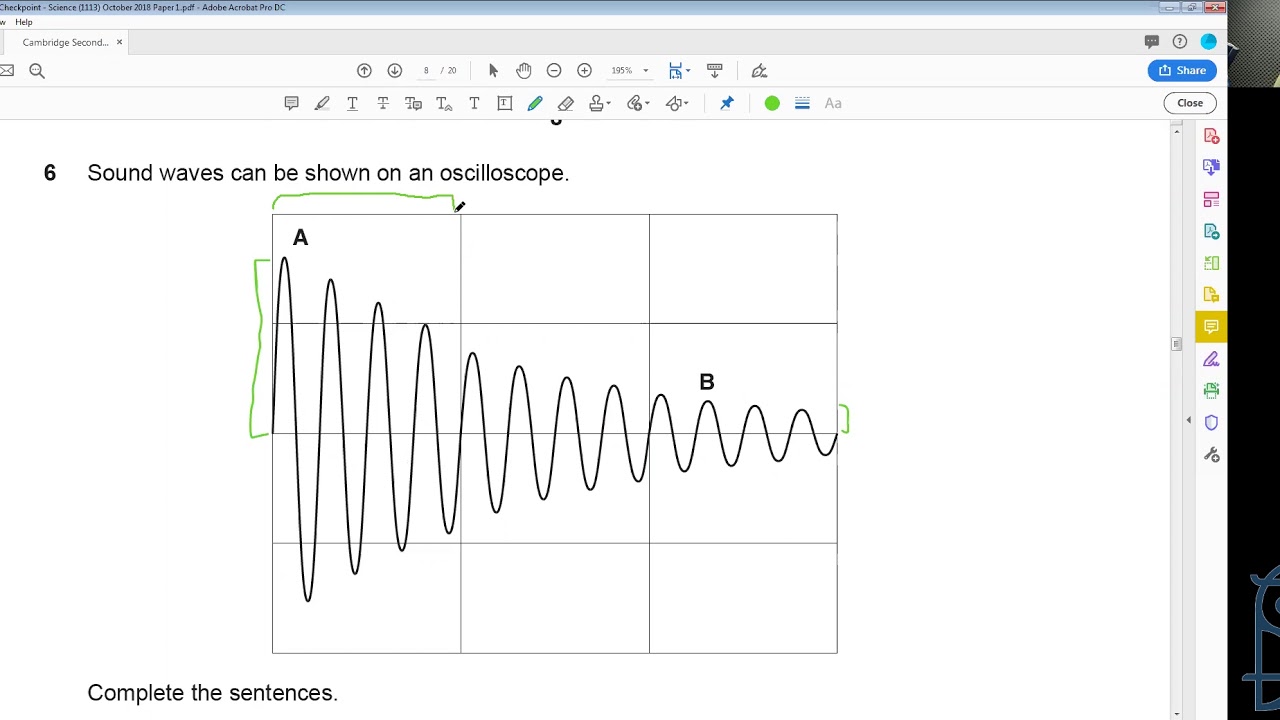Open the Edit PDF tool in sidebar

coord(1211,231)
